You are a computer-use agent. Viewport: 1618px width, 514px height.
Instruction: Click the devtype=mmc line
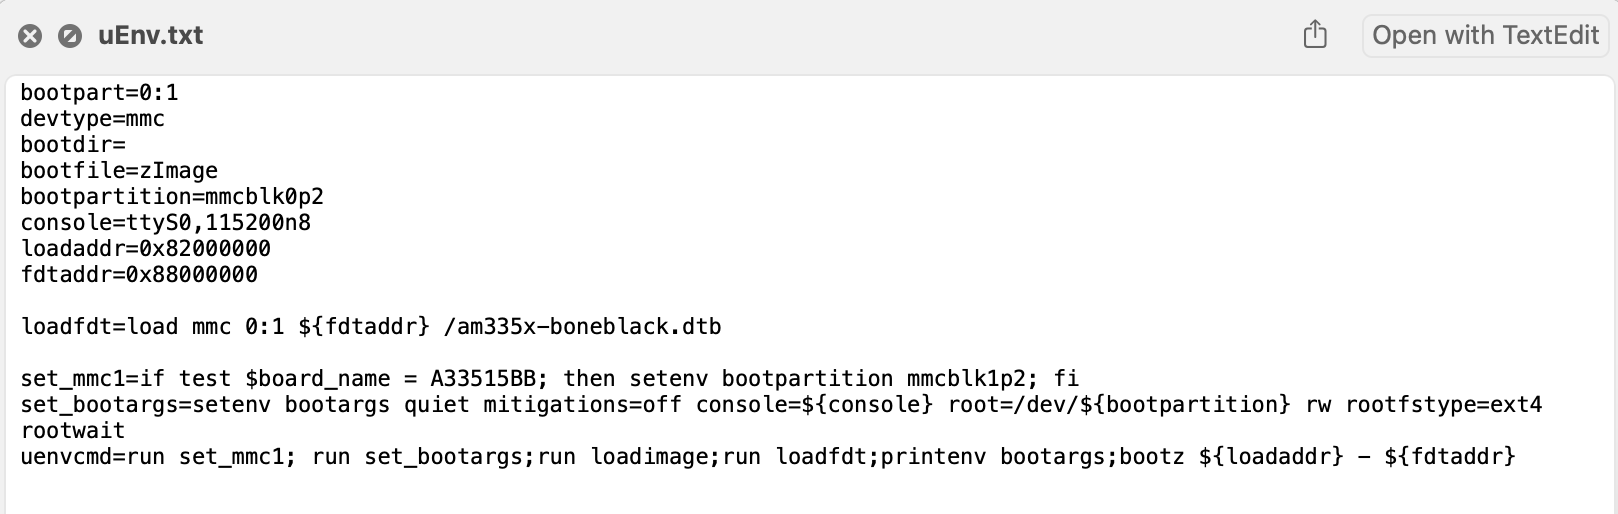[92, 119]
